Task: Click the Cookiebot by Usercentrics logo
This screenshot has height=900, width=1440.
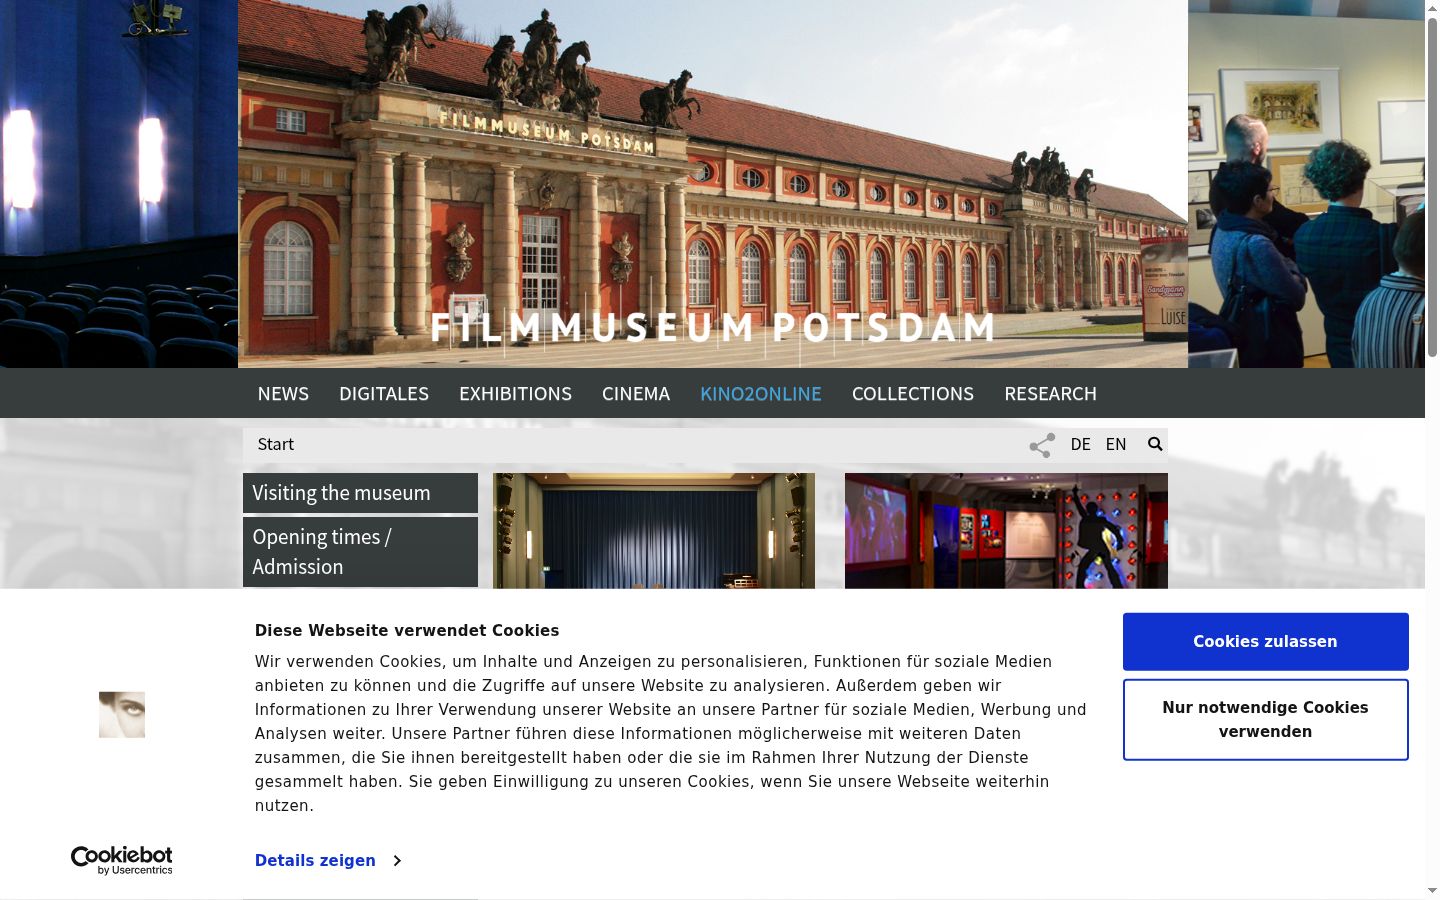Action: [122, 860]
